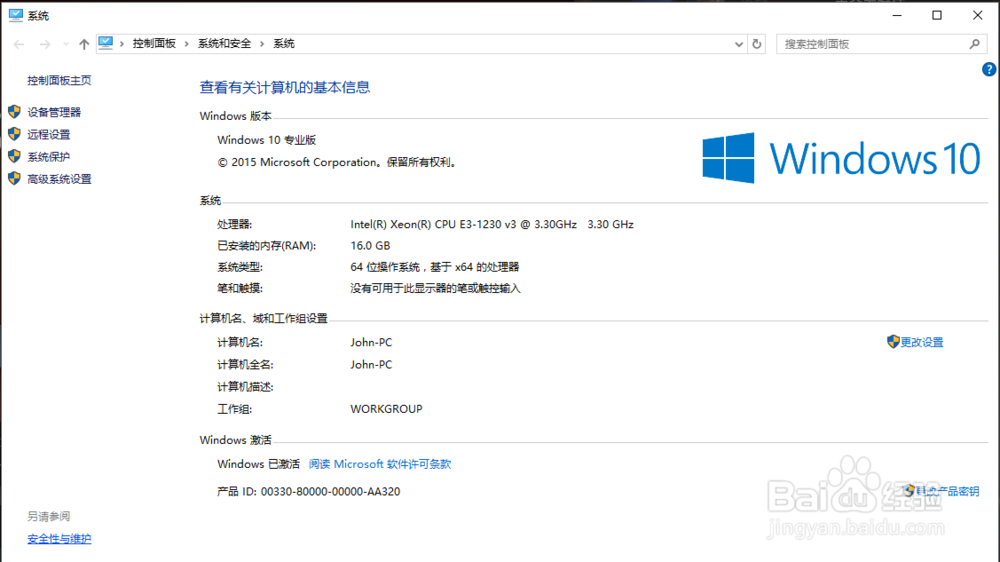The height and width of the screenshot is (562, 1000).
Task: Click the Windows 10 logo
Action: coord(841,158)
